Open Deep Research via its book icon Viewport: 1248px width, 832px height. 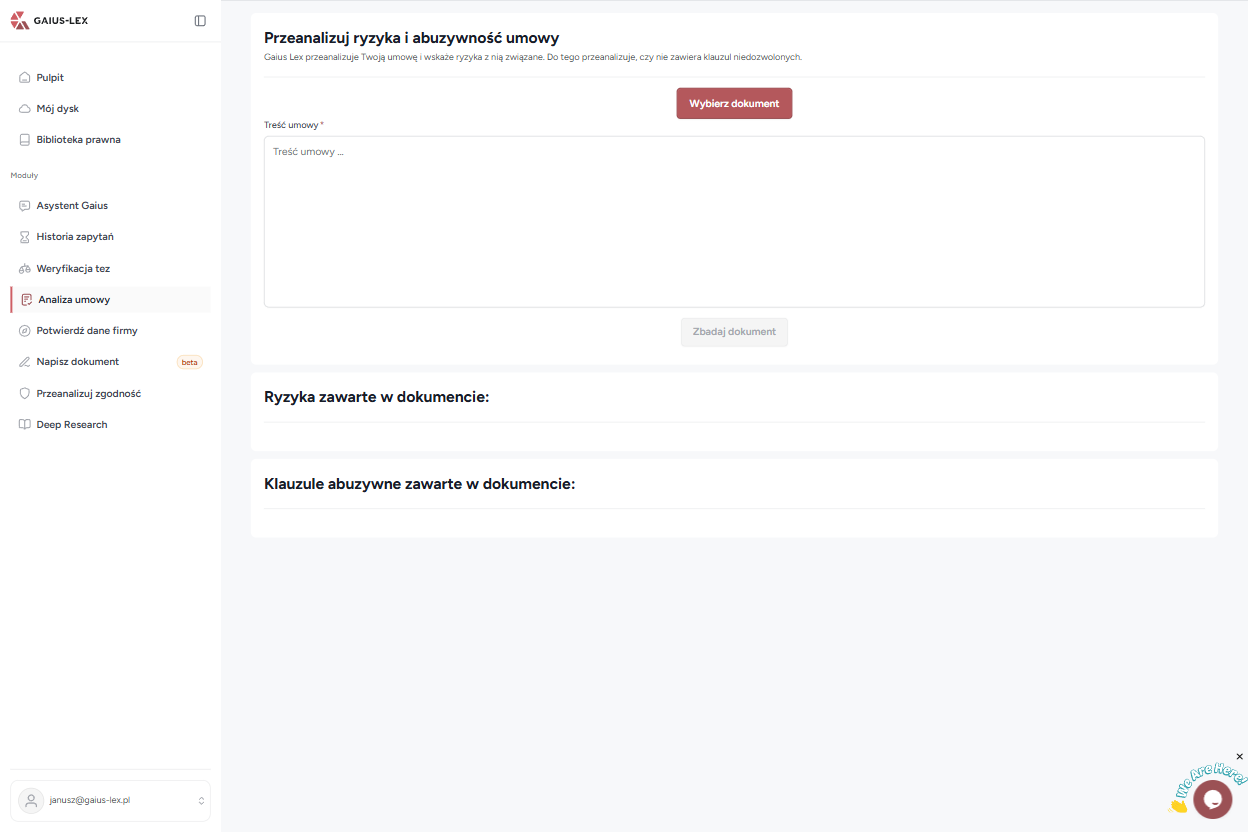[22, 424]
